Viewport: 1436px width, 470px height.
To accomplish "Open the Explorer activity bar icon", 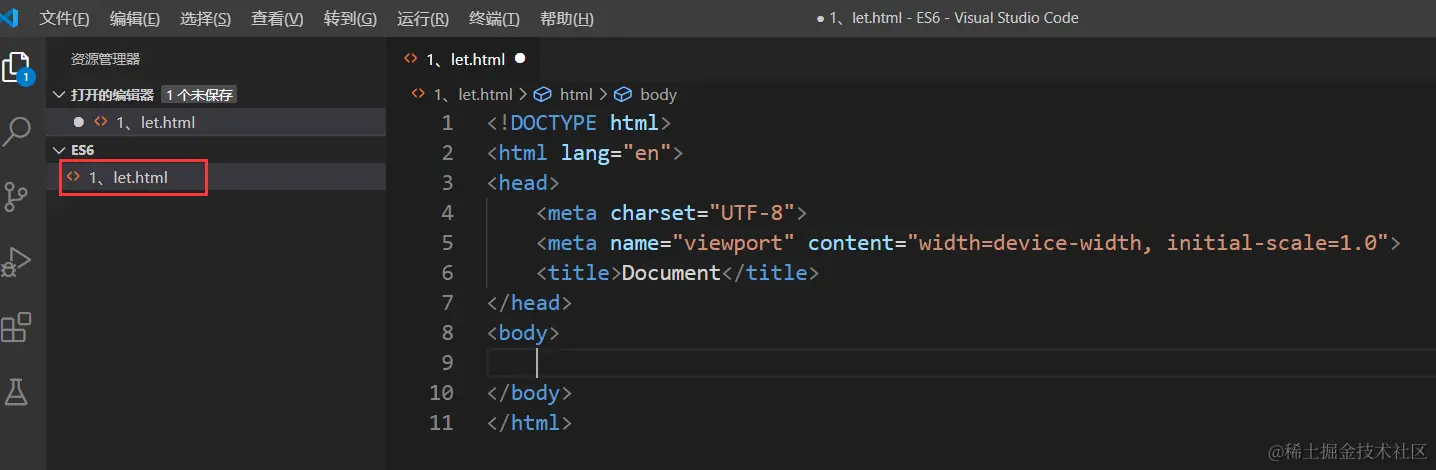I will click(x=17, y=68).
